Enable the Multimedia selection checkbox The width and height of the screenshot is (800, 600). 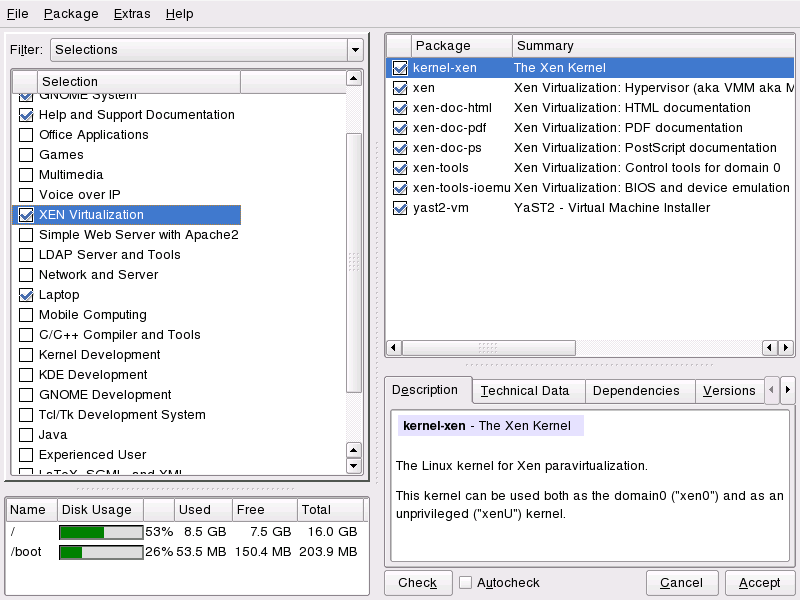(26, 175)
